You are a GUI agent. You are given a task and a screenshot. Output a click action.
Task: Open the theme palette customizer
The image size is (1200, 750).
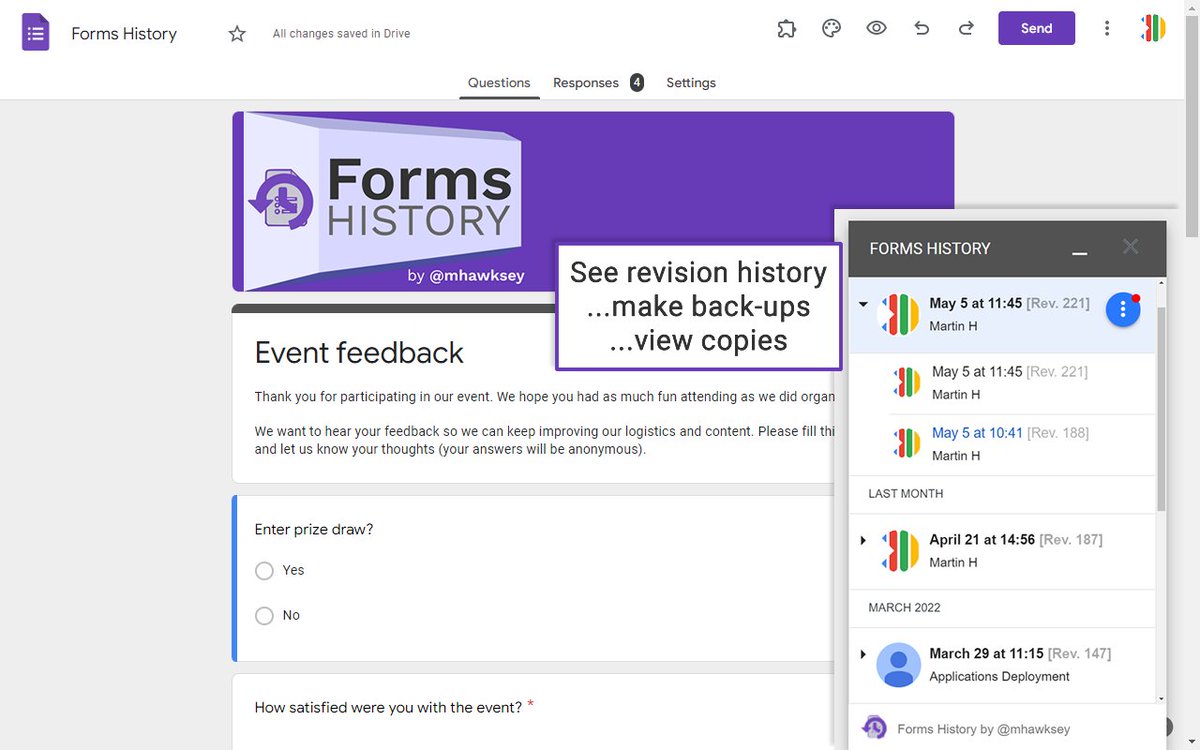(x=832, y=28)
